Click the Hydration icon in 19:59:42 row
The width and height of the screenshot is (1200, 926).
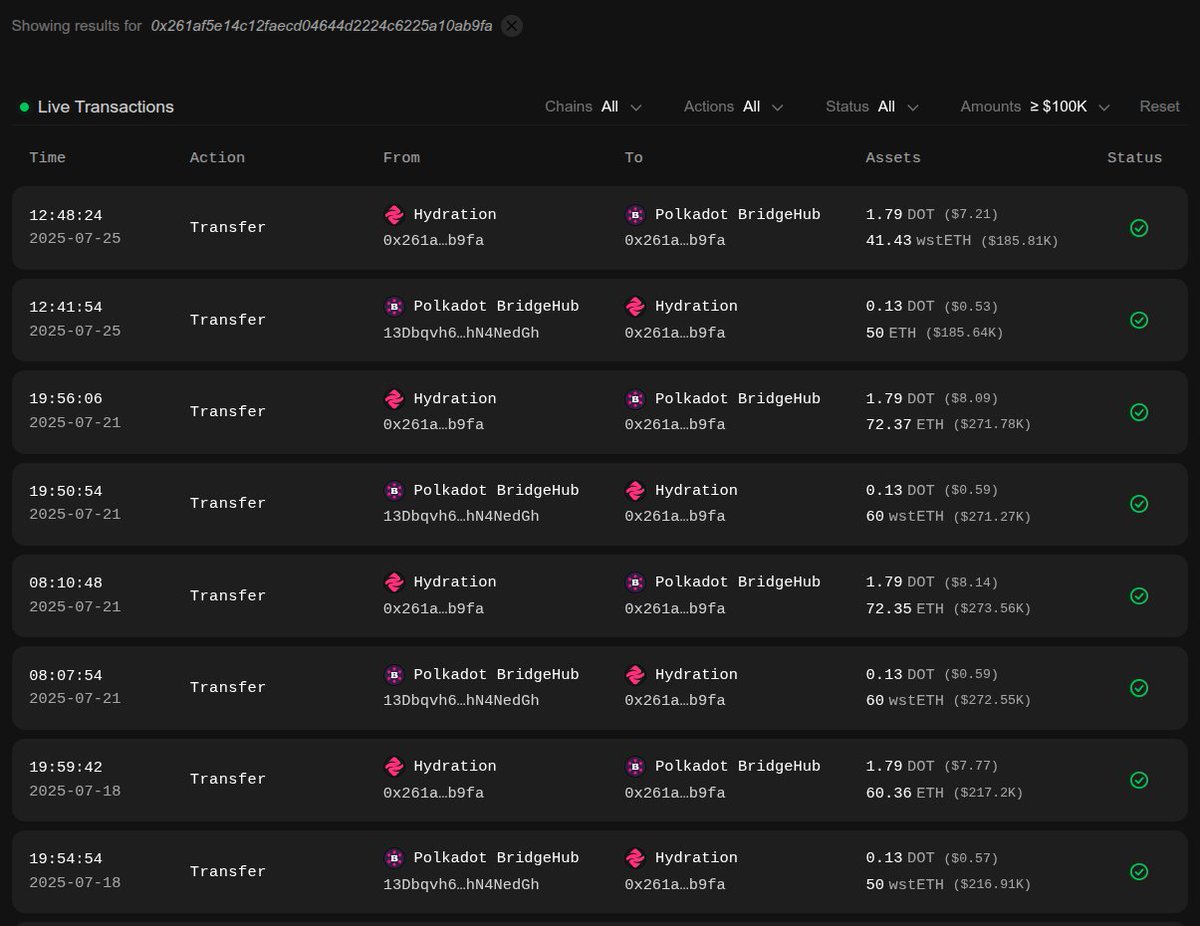tap(394, 767)
